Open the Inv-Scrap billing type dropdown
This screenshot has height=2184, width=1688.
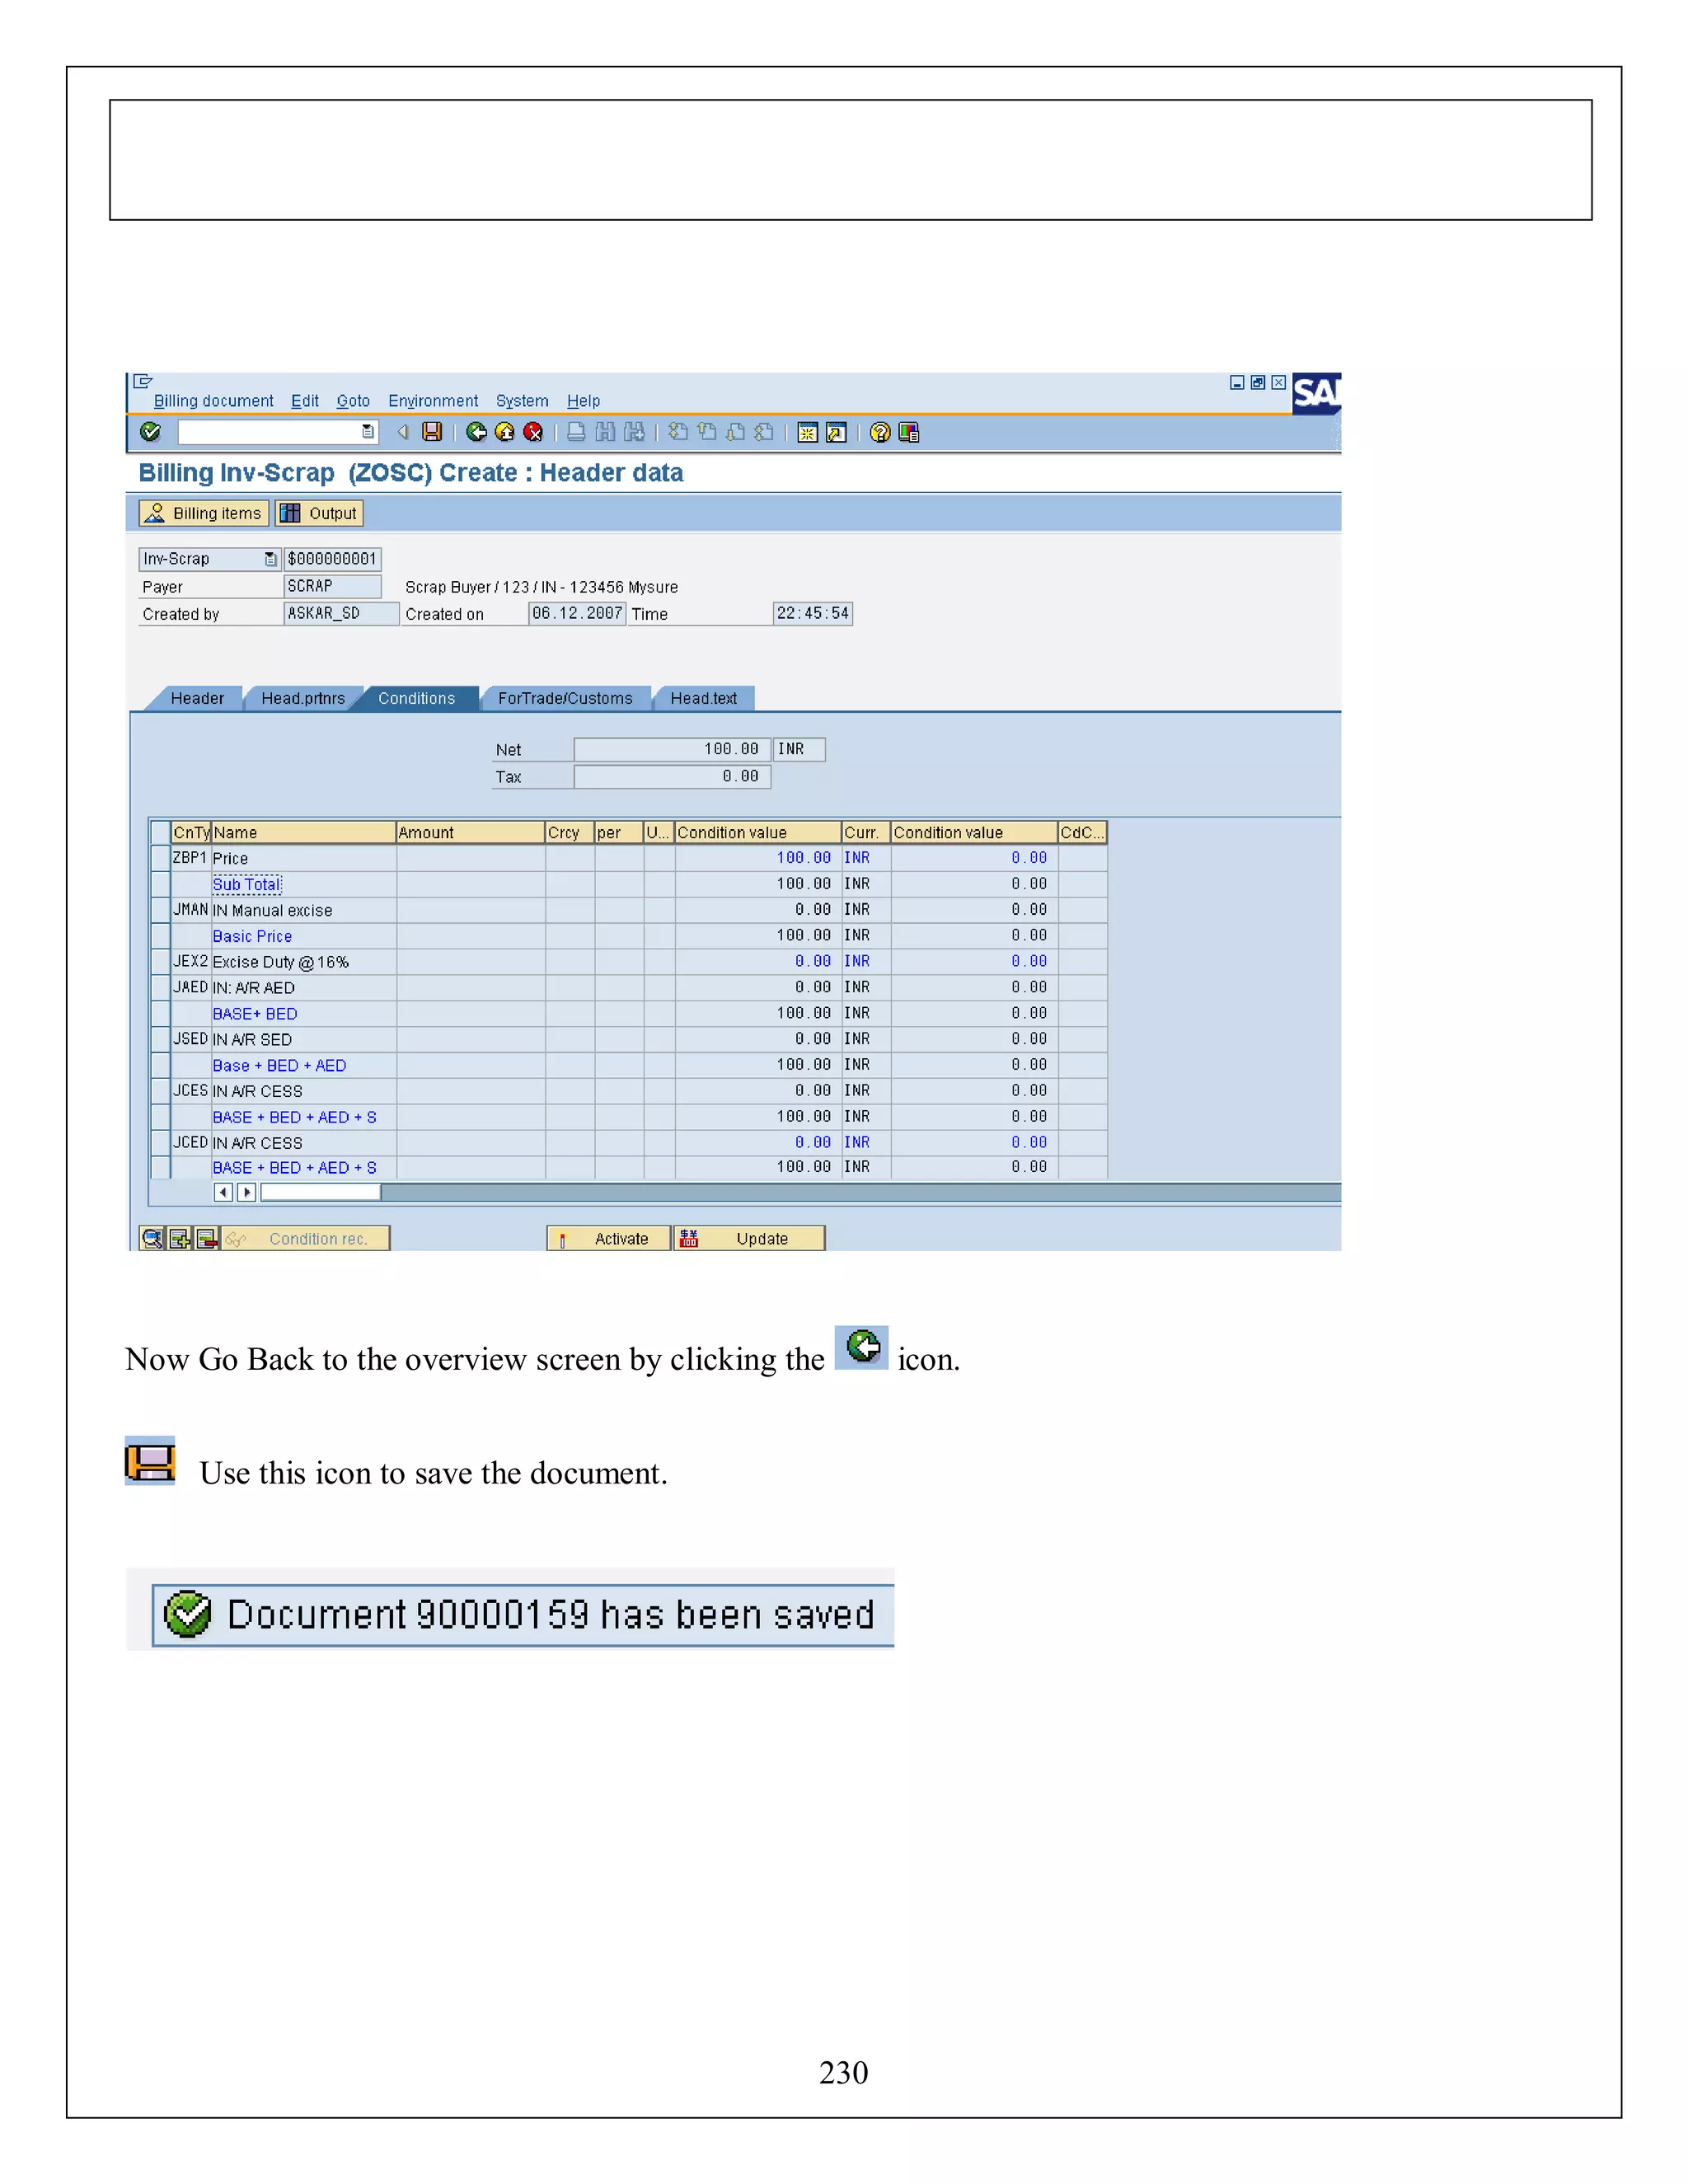(270, 559)
